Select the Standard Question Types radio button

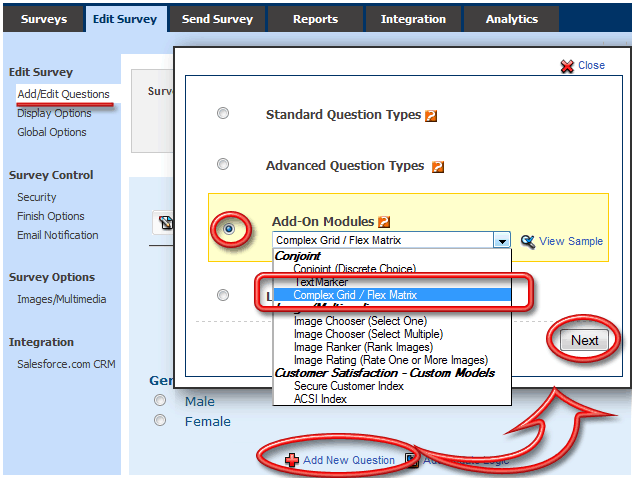(223, 113)
